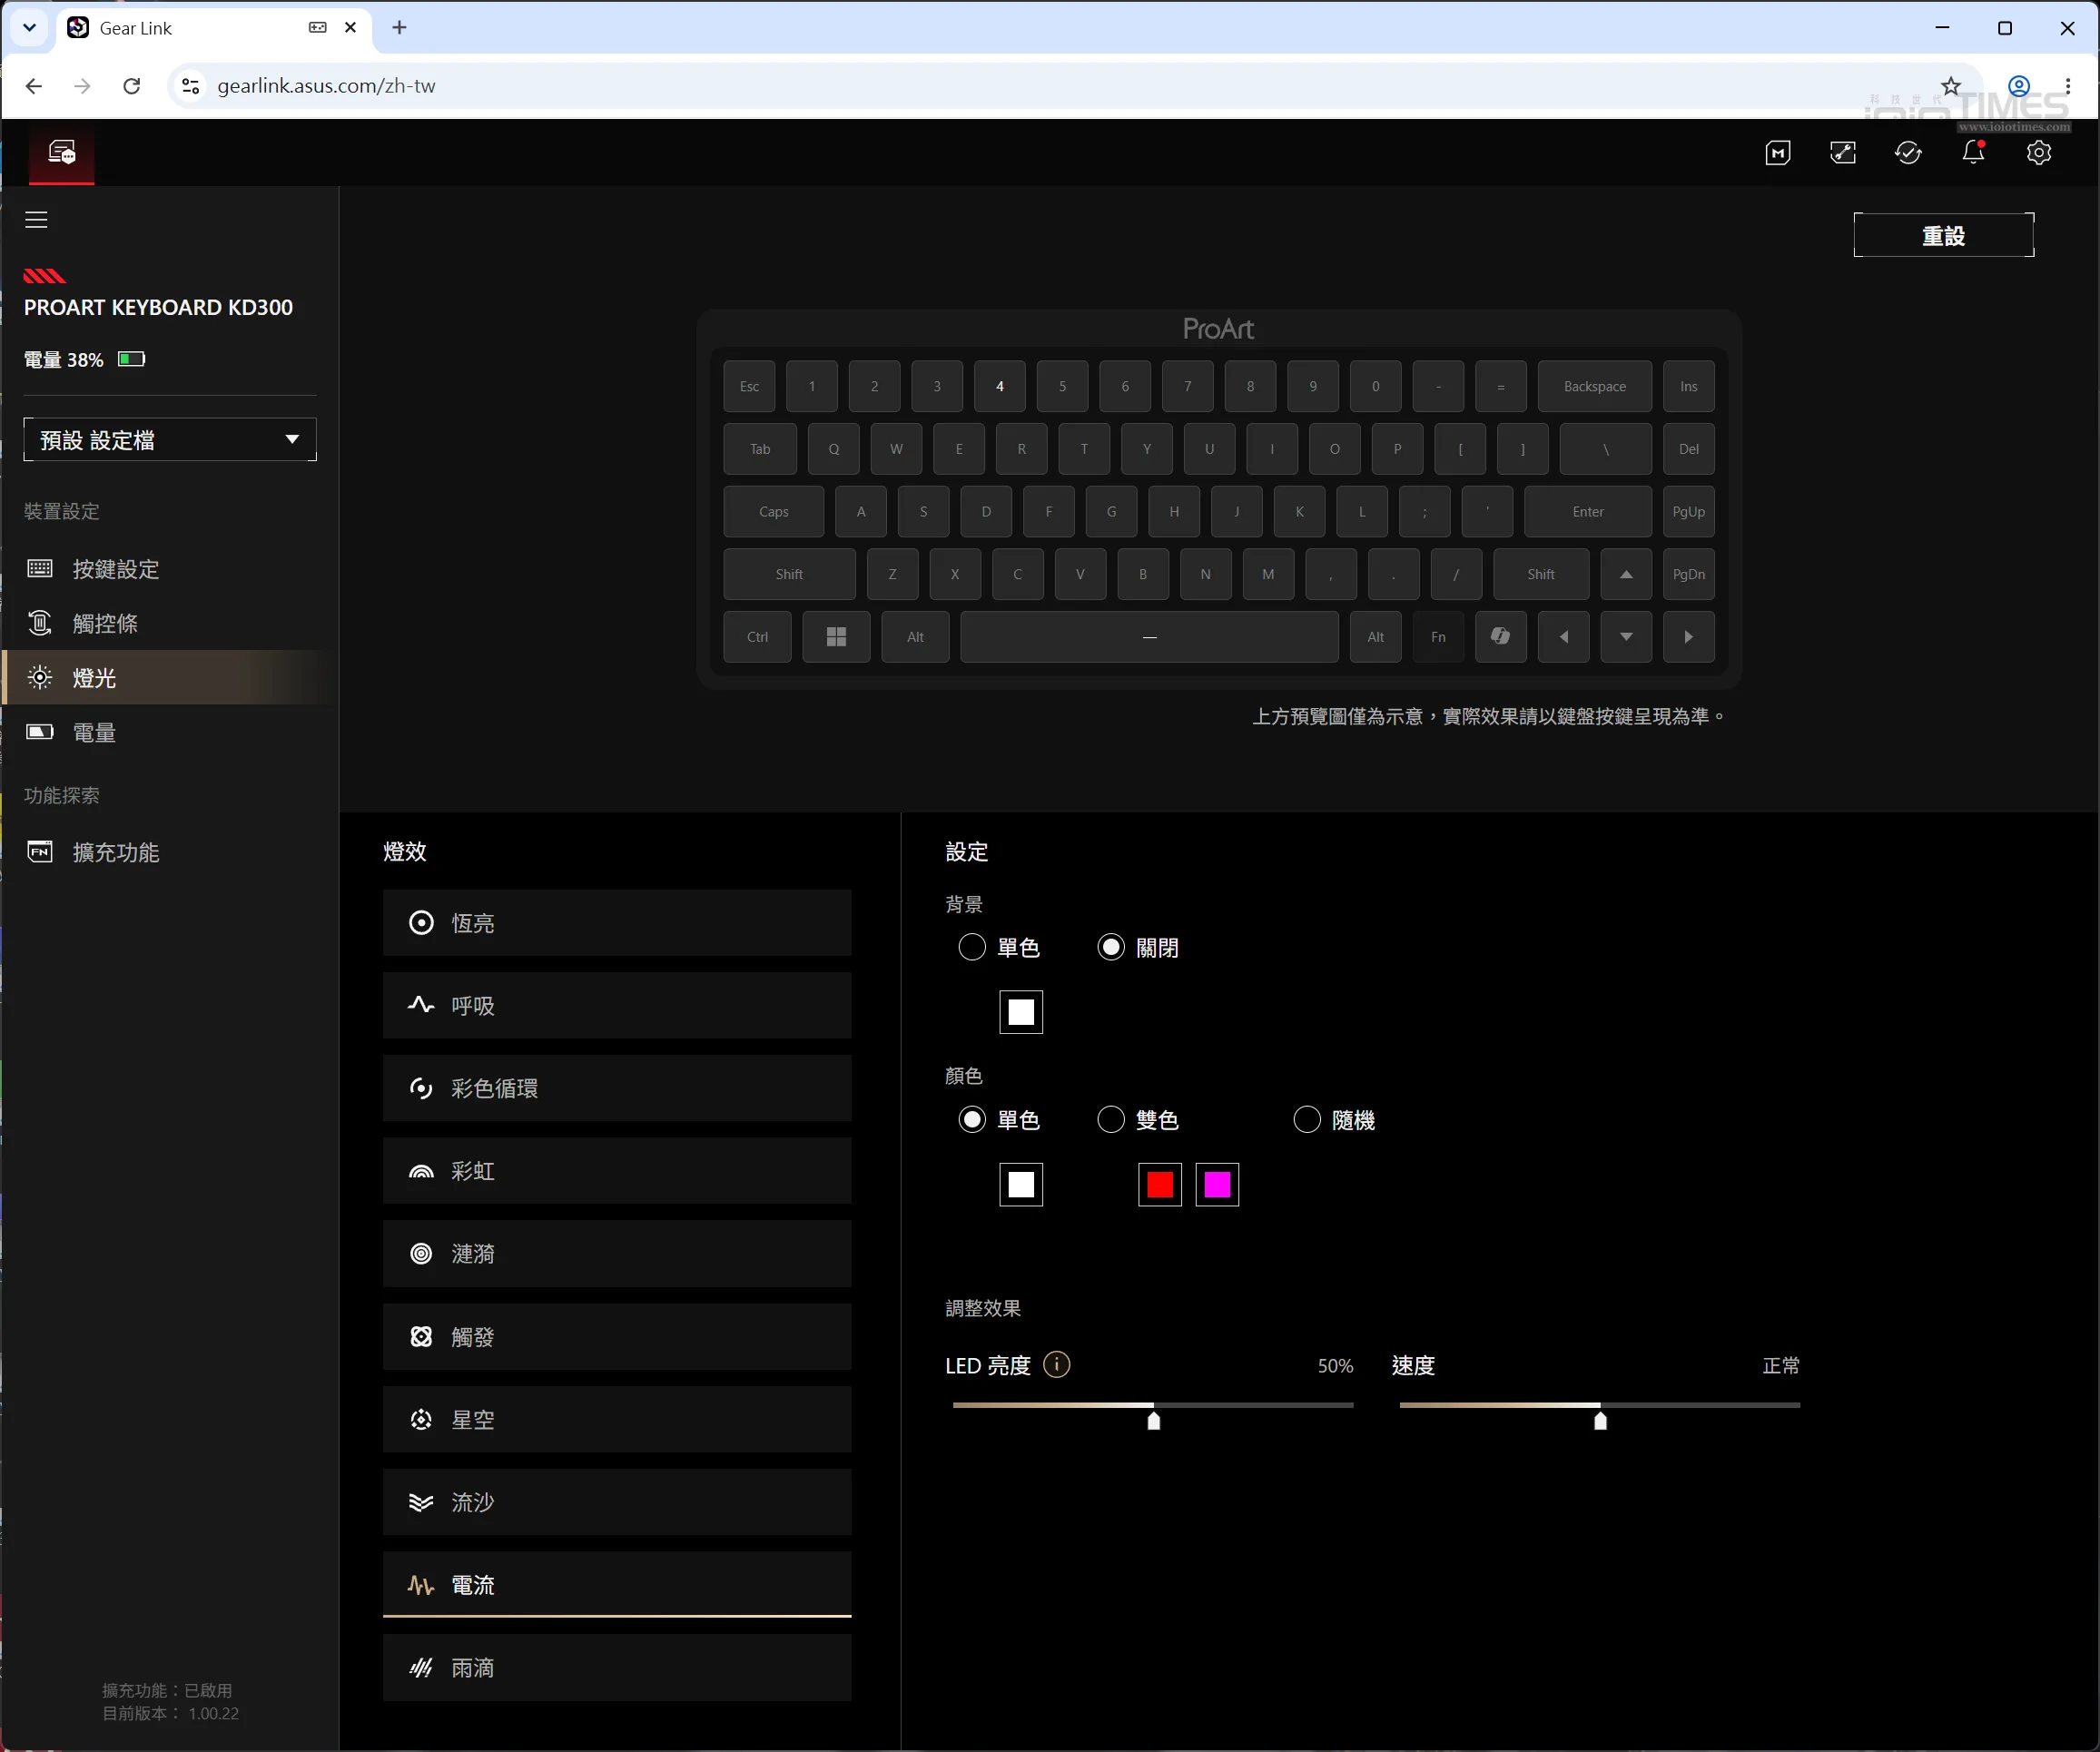This screenshot has height=1752, width=2100.
Task: Click the 速度 slider handle
Action: pos(1600,1421)
